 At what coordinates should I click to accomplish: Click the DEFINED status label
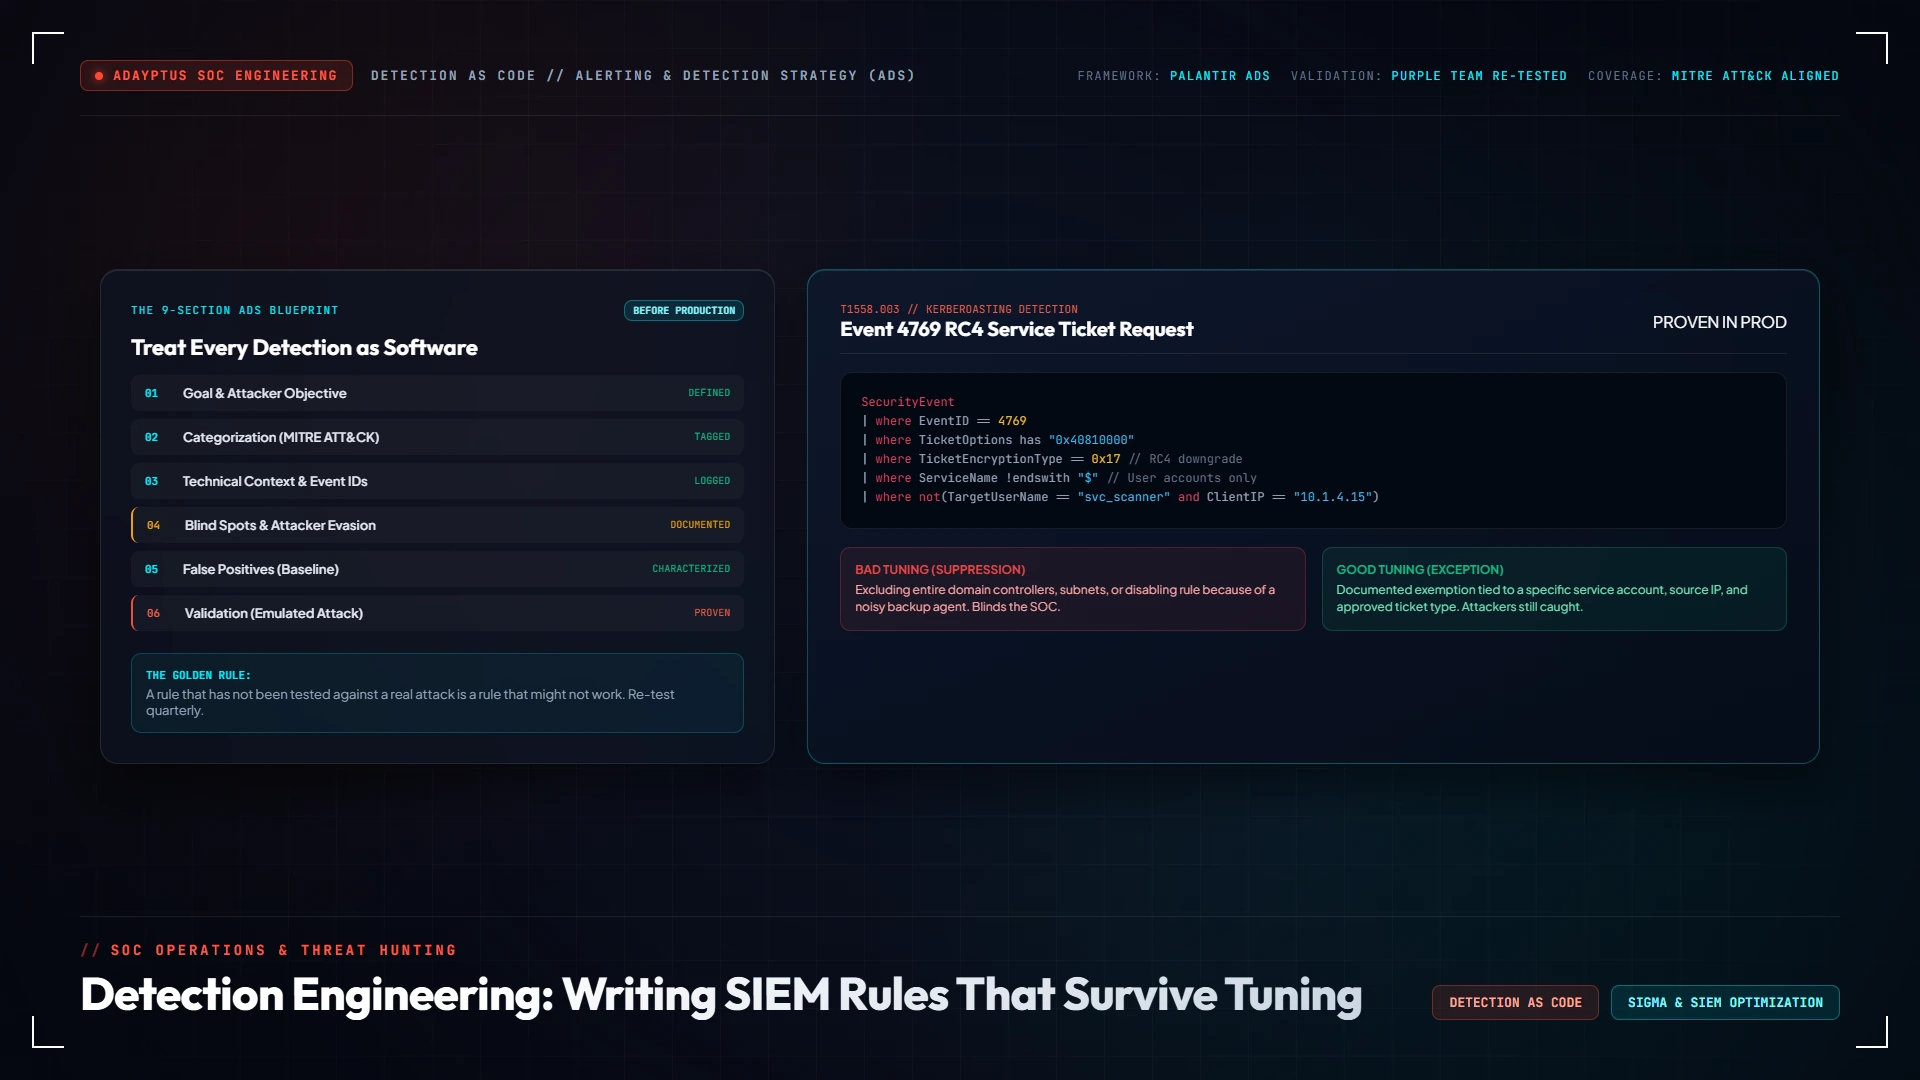coord(709,393)
